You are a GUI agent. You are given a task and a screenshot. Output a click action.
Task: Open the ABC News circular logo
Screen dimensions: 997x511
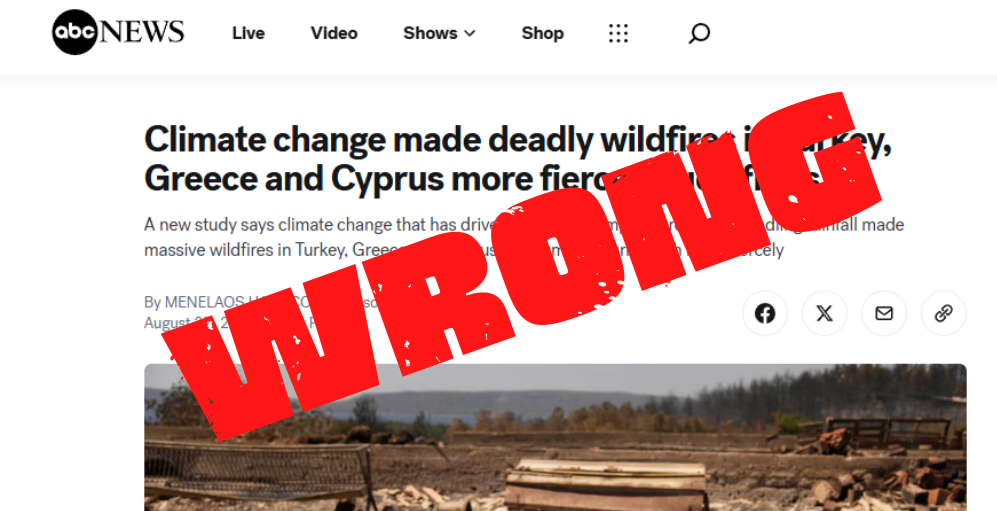(x=75, y=32)
